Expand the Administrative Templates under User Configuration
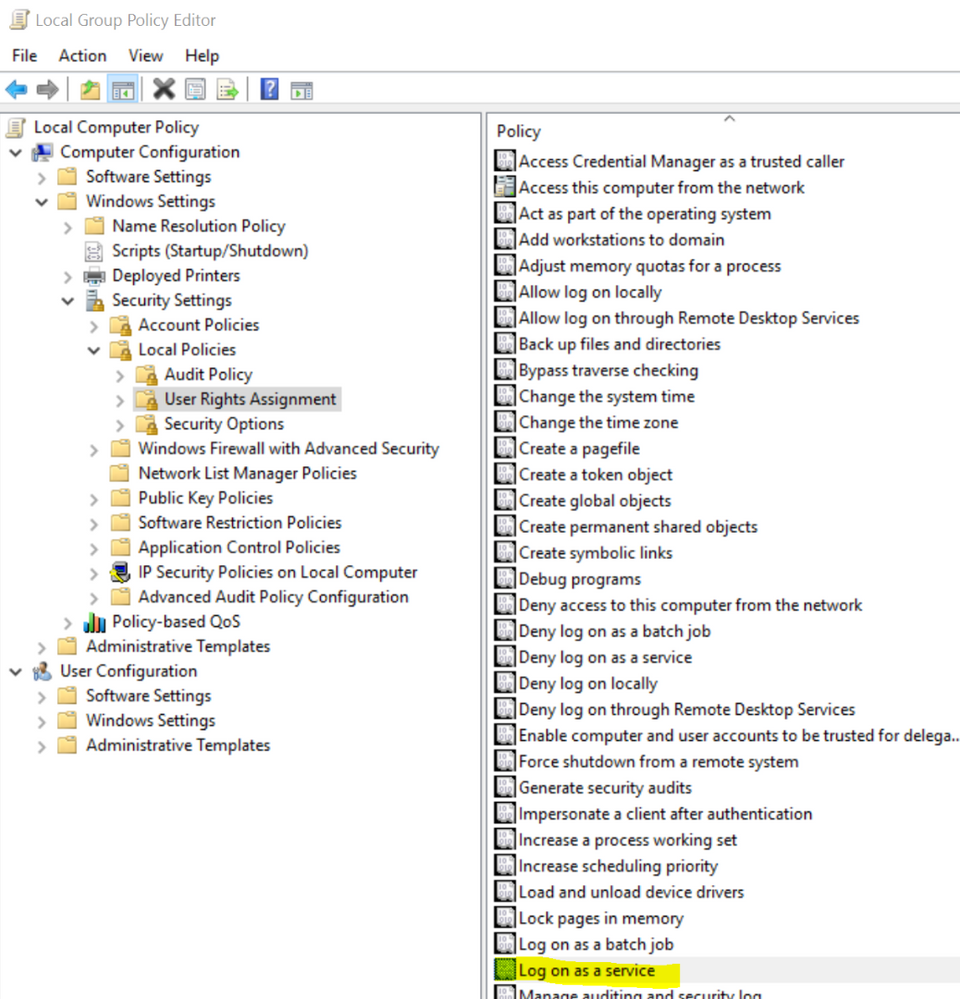This screenshot has height=999, width=960. click(41, 745)
